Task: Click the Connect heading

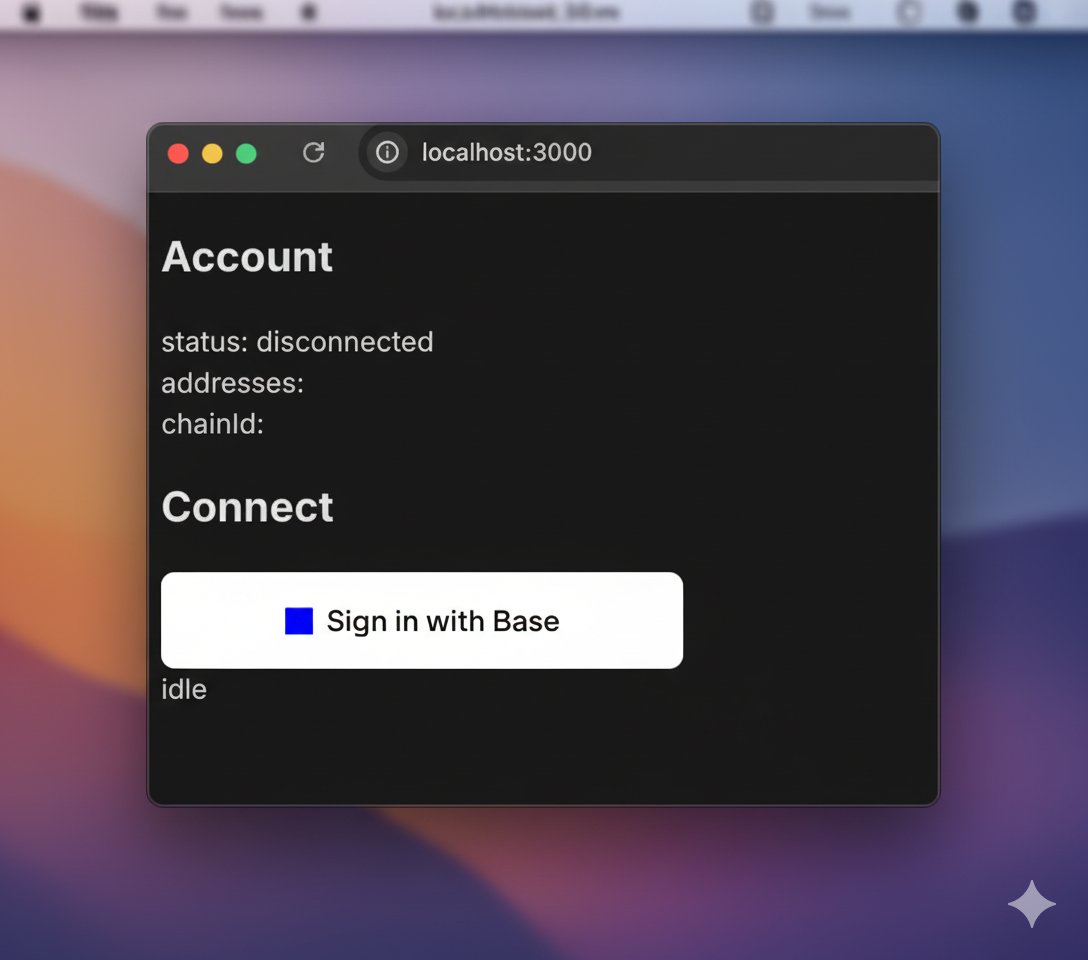Action: 247,507
